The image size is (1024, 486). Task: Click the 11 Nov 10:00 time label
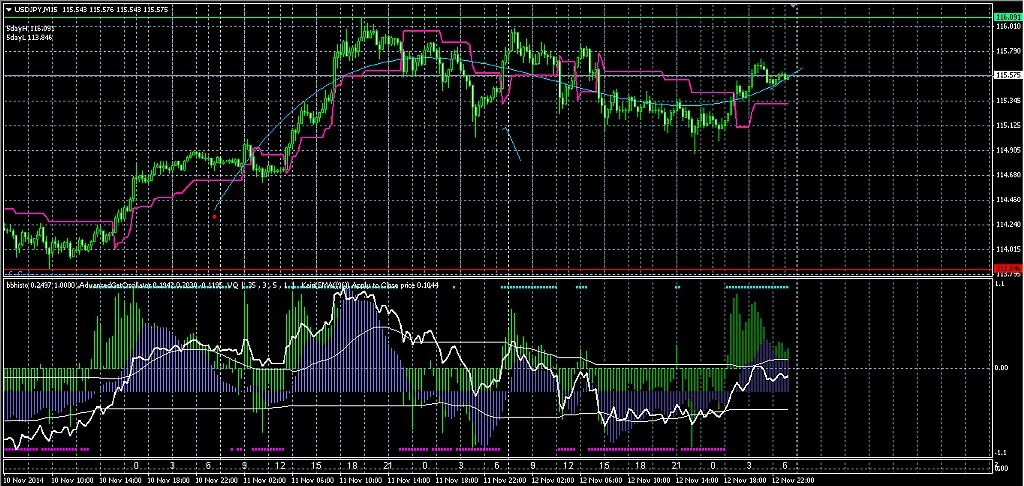point(360,478)
